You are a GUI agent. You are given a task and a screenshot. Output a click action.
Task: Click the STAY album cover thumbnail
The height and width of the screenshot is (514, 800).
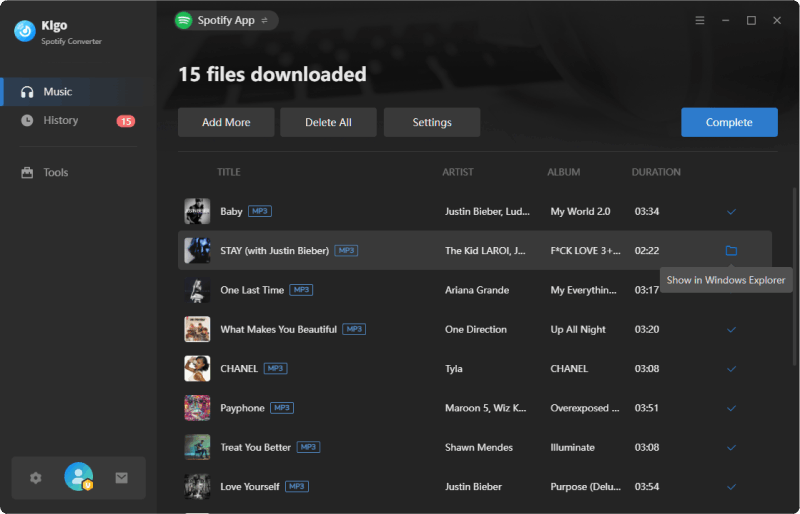click(x=197, y=251)
